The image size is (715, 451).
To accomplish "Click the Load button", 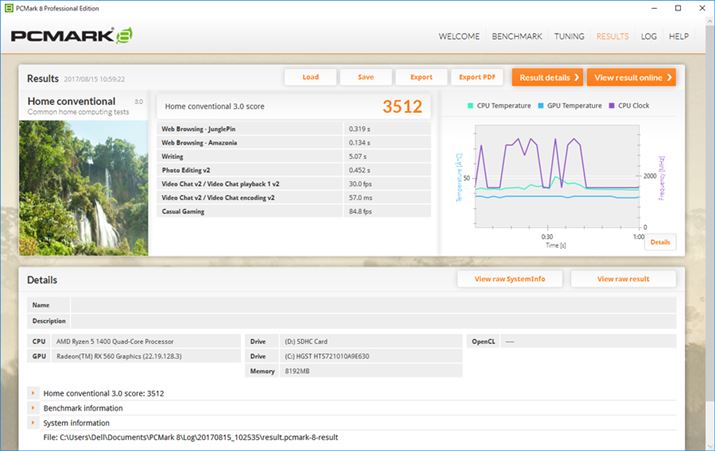I will point(311,77).
